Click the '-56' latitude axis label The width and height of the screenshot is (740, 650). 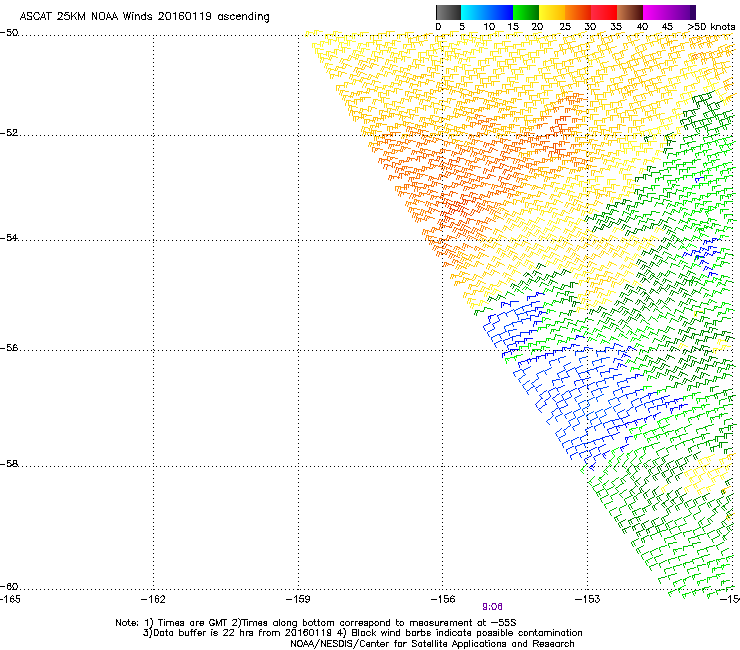tap(9, 348)
